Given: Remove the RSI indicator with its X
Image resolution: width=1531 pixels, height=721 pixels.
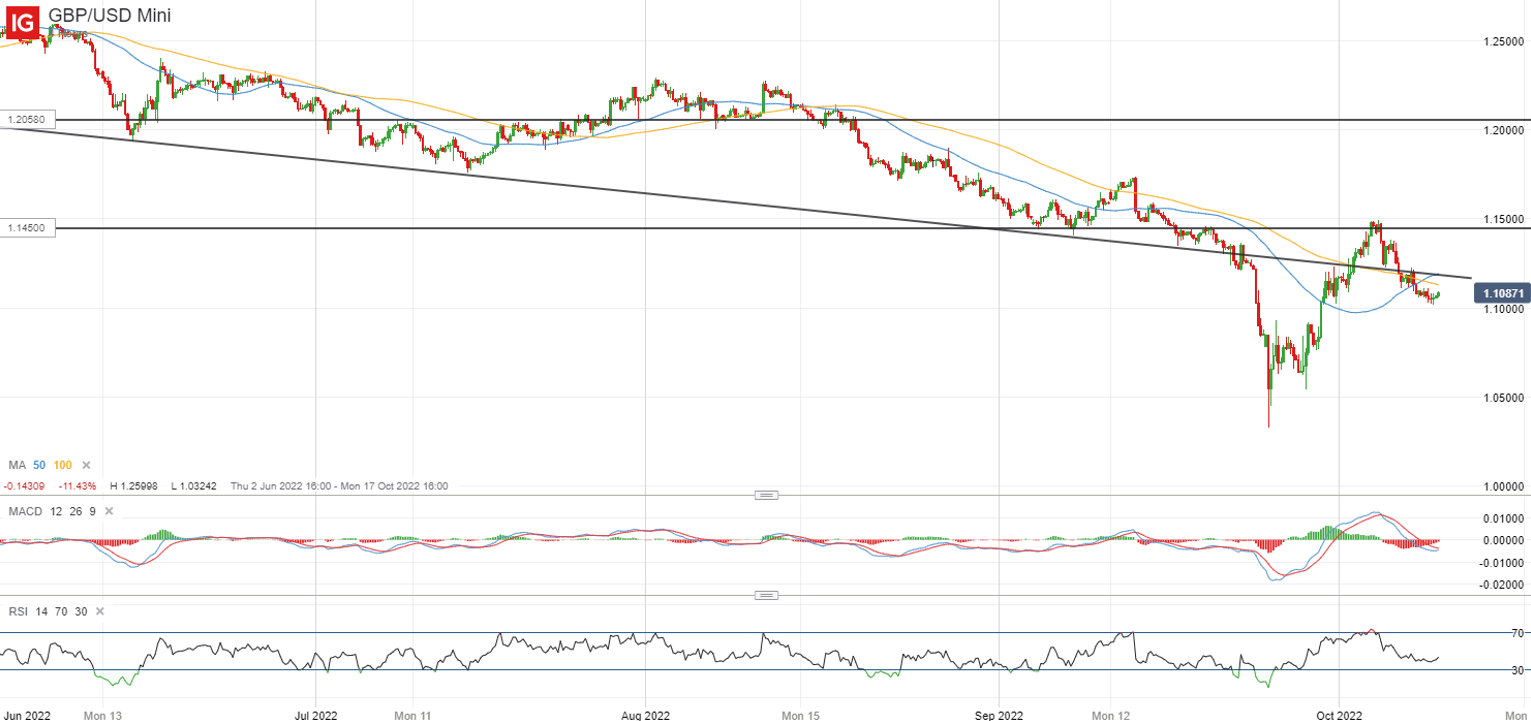Looking at the screenshot, I should (101, 611).
